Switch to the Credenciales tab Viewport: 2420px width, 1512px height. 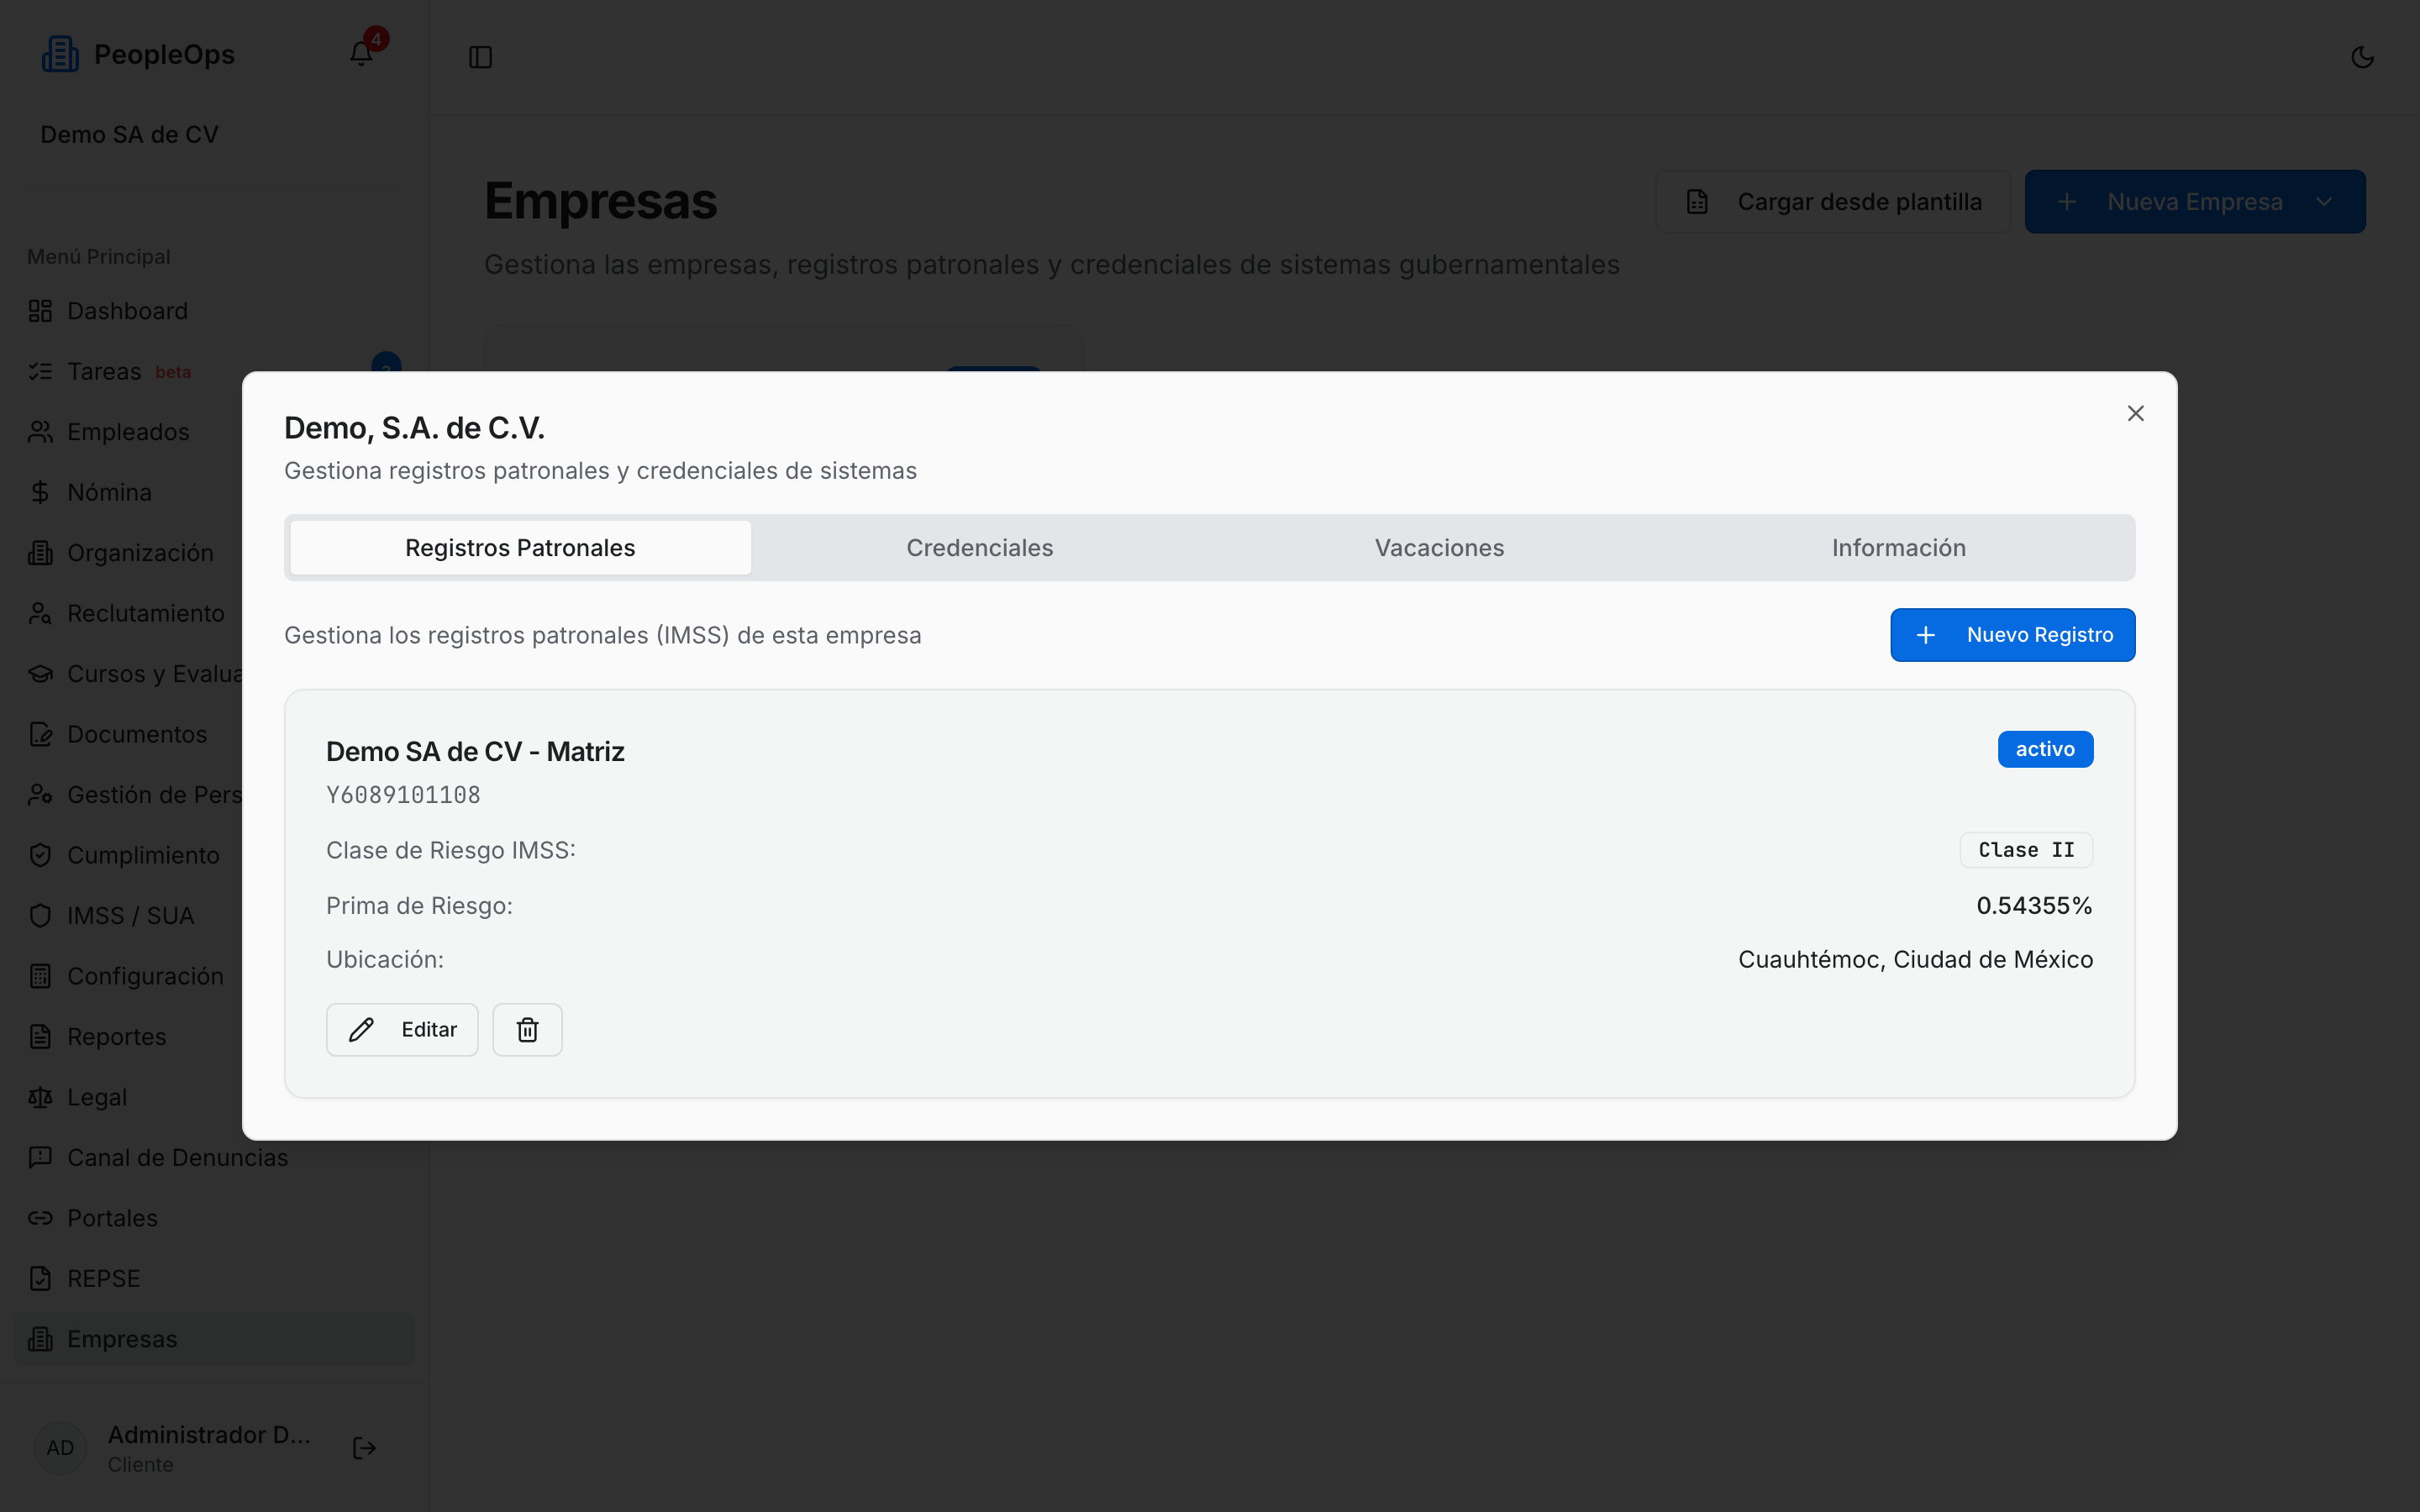980,548
